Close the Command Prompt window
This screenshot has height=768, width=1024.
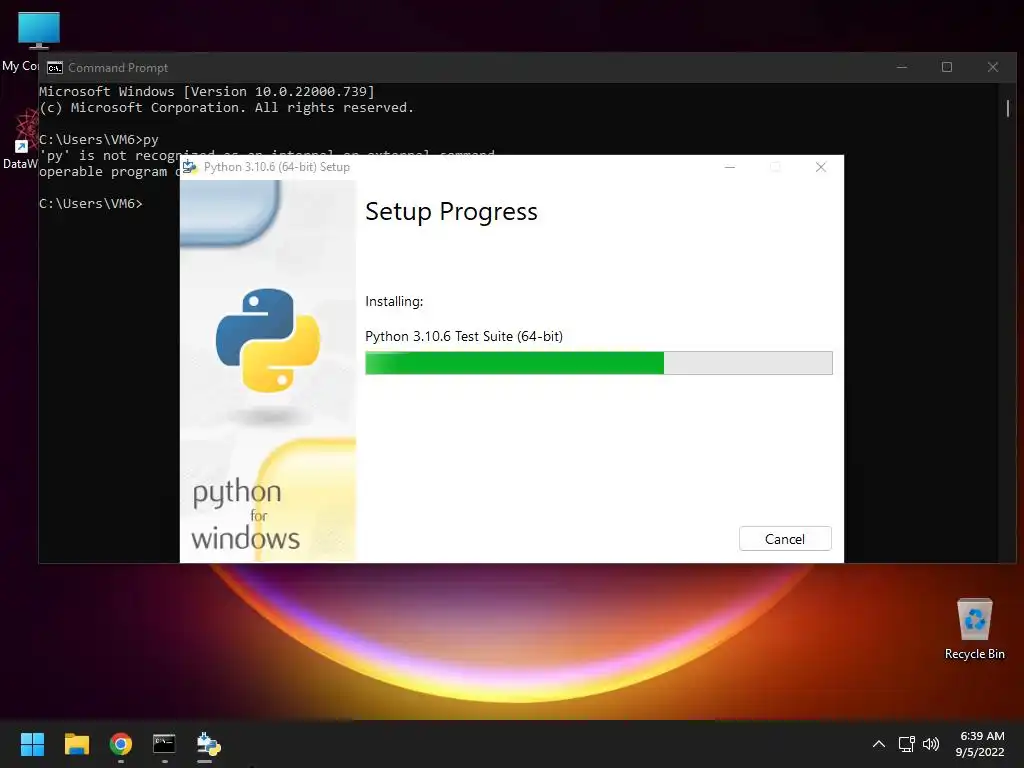[993, 67]
